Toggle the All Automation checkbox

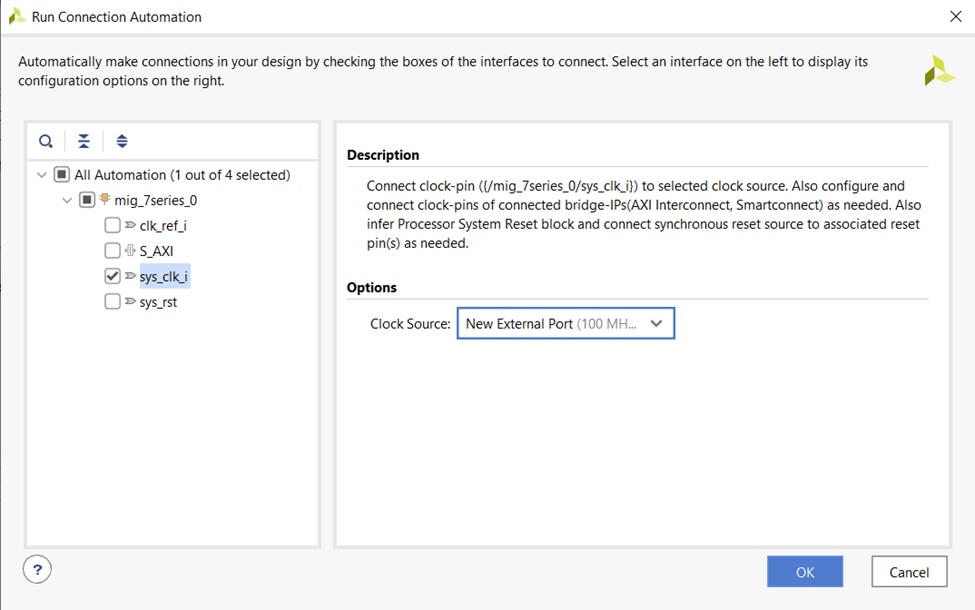click(x=62, y=175)
